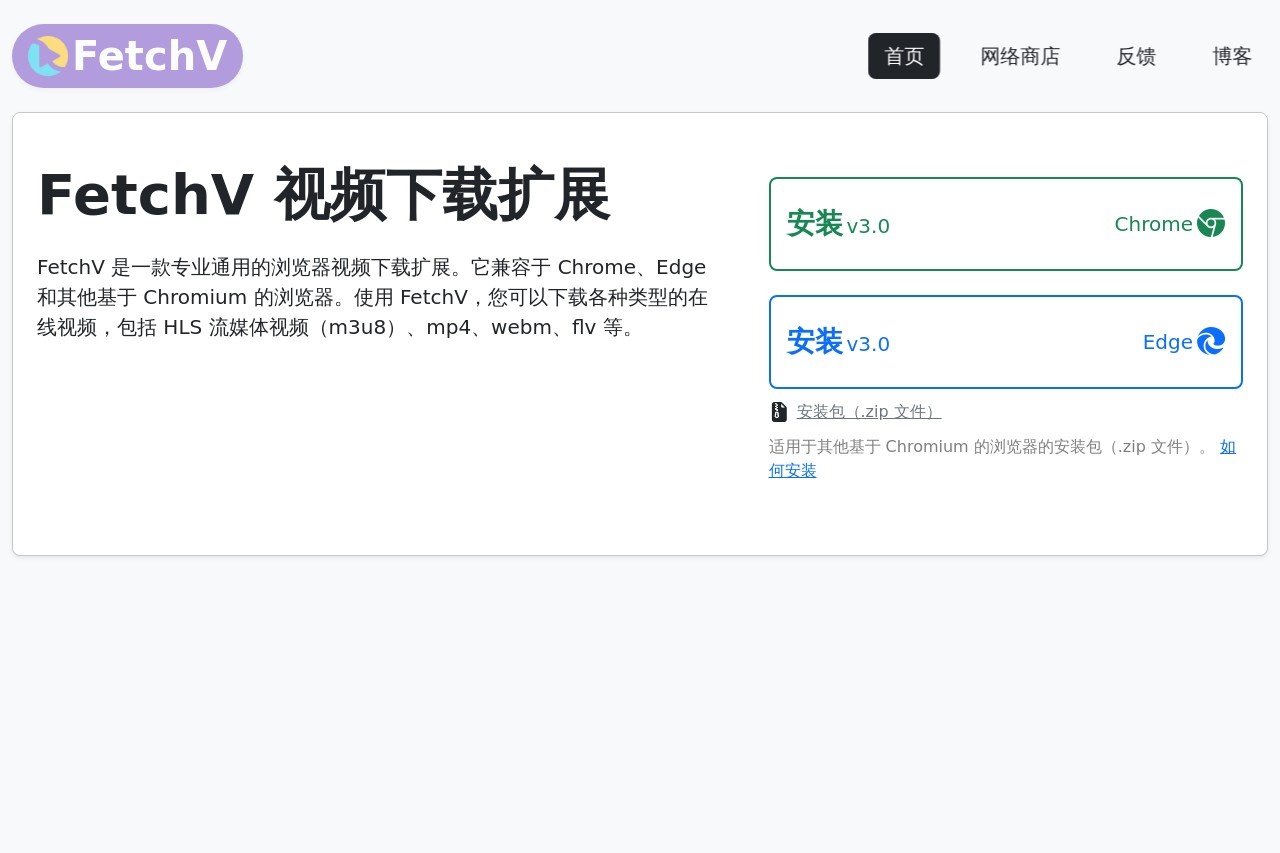Image resolution: width=1280 pixels, height=853 pixels.
Task: Click the FetchV logo play icon
Action: coord(47,56)
